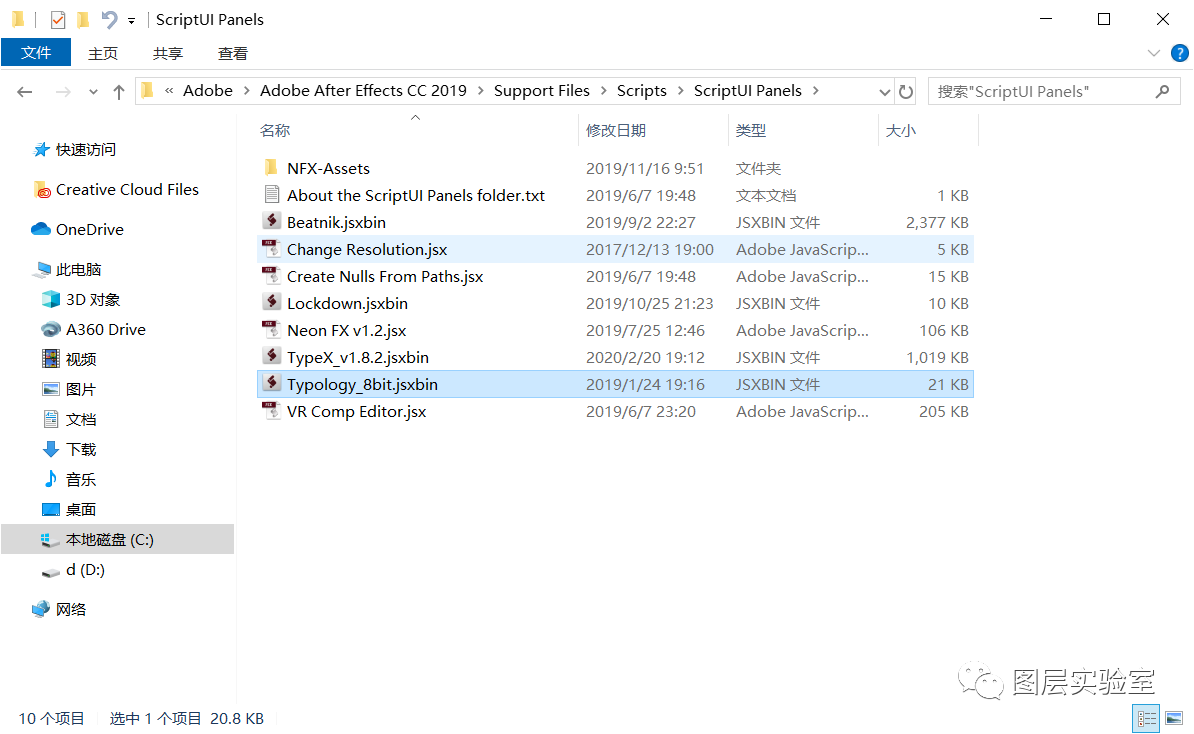This screenshot has width=1194, height=734.
Task: Open 音乐 folder in sidebar
Action: click(80, 480)
